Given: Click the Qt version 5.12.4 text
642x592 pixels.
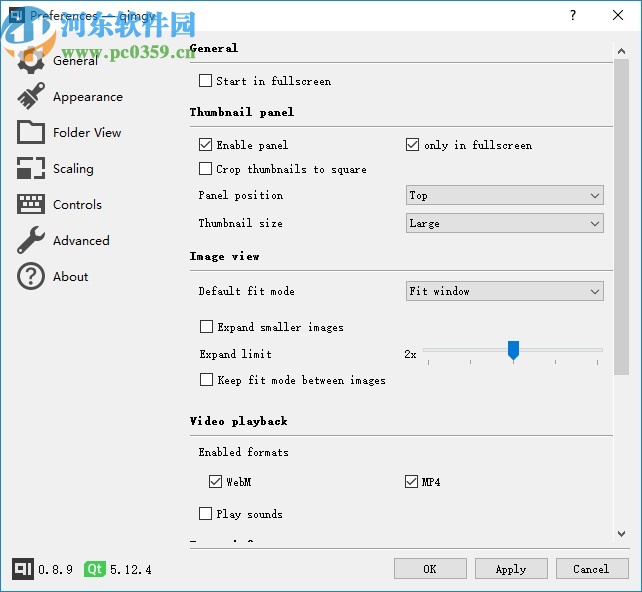Looking at the screenshot, I should tap(131, 569).
